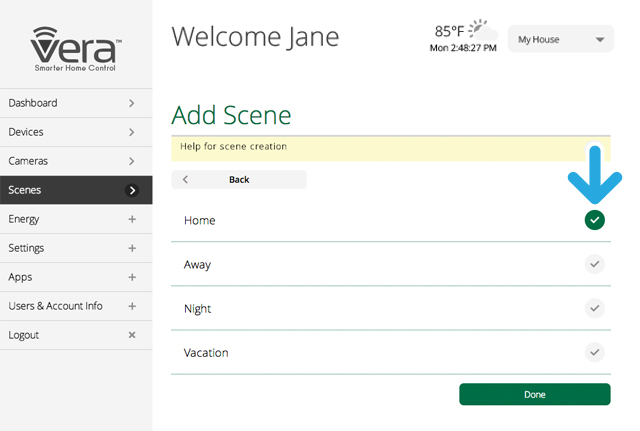Toggle the Vacation mode checkmark
The image size is (640, 431).
595,352
